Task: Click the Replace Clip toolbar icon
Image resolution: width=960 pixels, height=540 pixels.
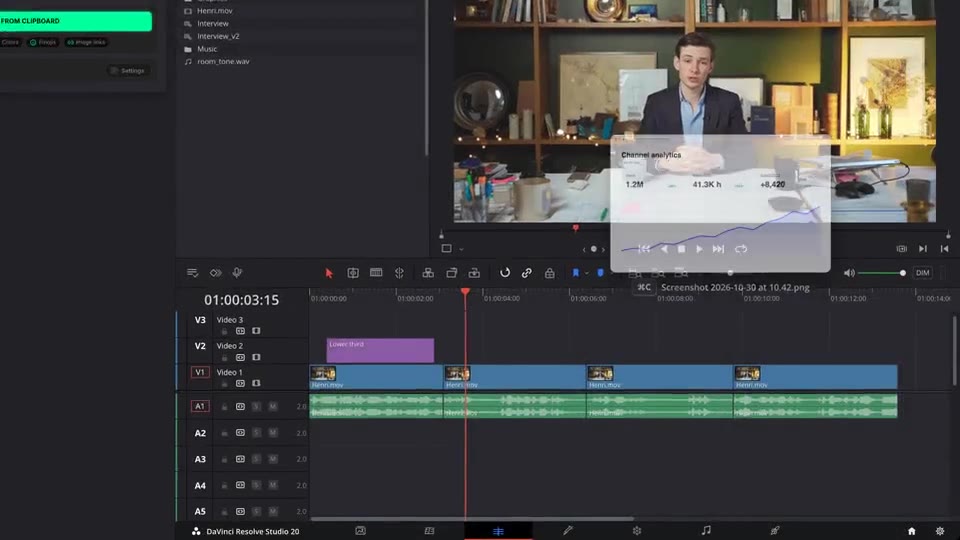Action: coord(474,273)
